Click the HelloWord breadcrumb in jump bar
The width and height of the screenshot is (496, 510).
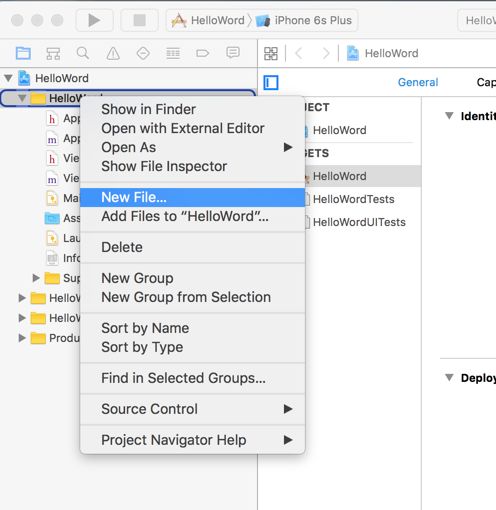click(x=382, y=53)
